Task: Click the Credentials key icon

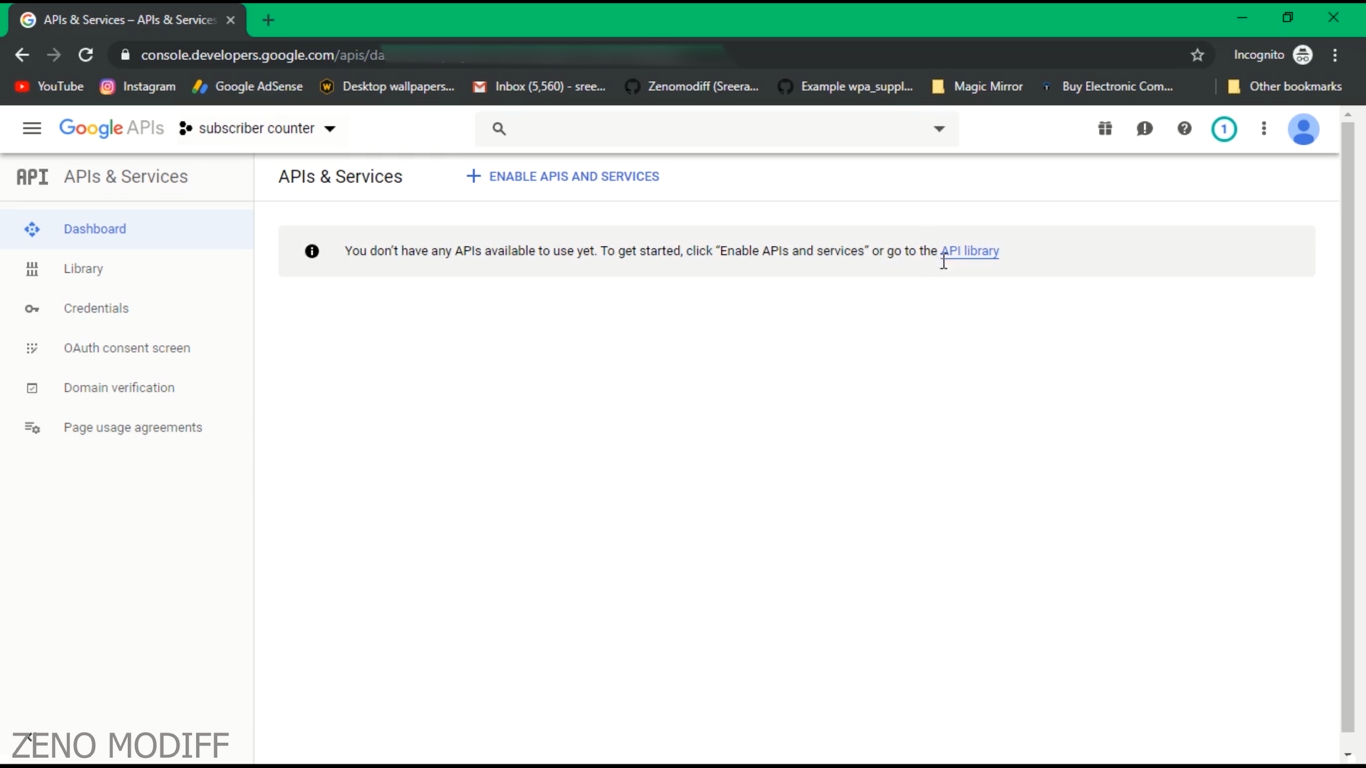Action: click(x=32, y=309)
